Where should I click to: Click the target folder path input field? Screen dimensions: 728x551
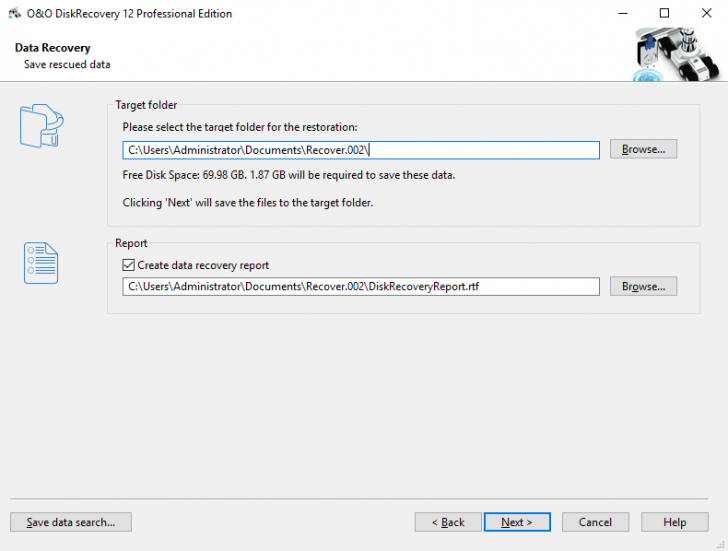[x=361, y=150]
